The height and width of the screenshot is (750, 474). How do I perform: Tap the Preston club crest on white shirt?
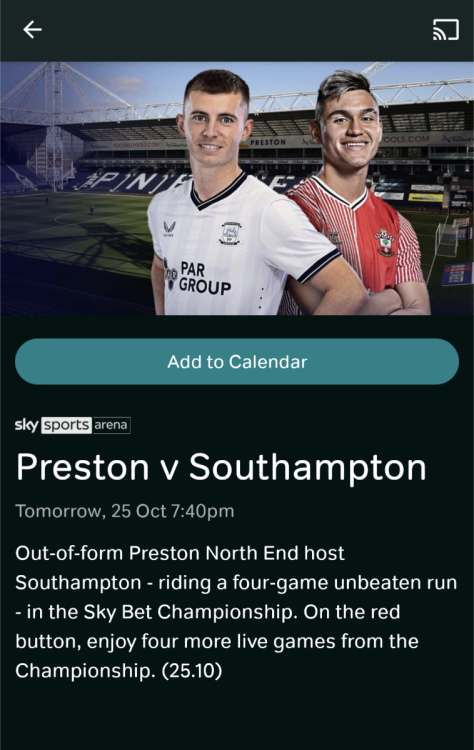tap(231, 234)
